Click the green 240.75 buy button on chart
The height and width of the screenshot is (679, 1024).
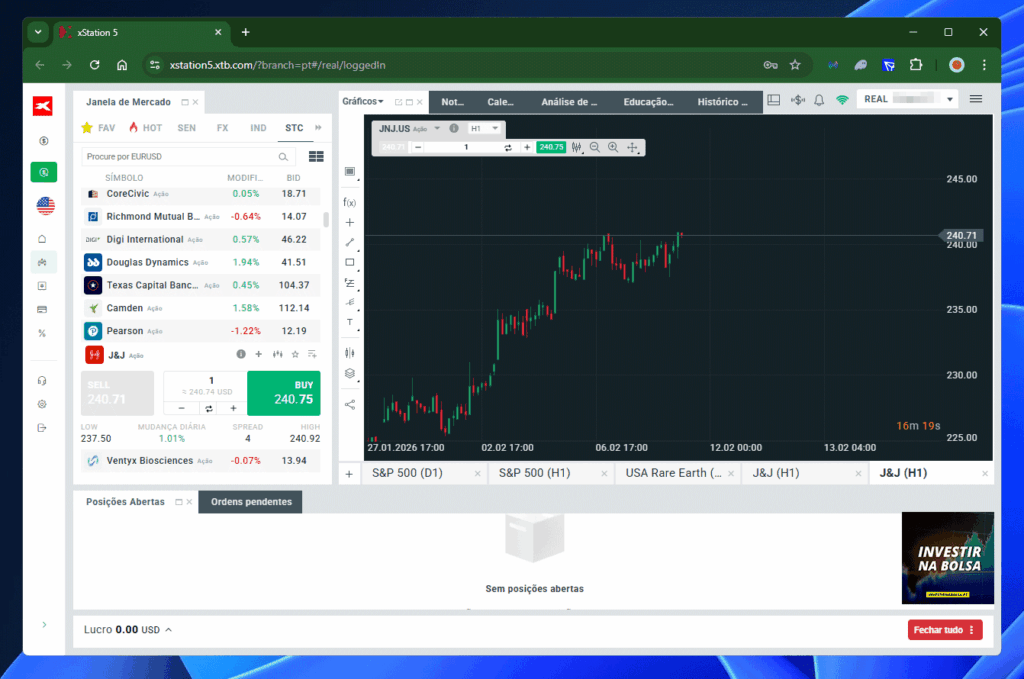pos(551,148)
